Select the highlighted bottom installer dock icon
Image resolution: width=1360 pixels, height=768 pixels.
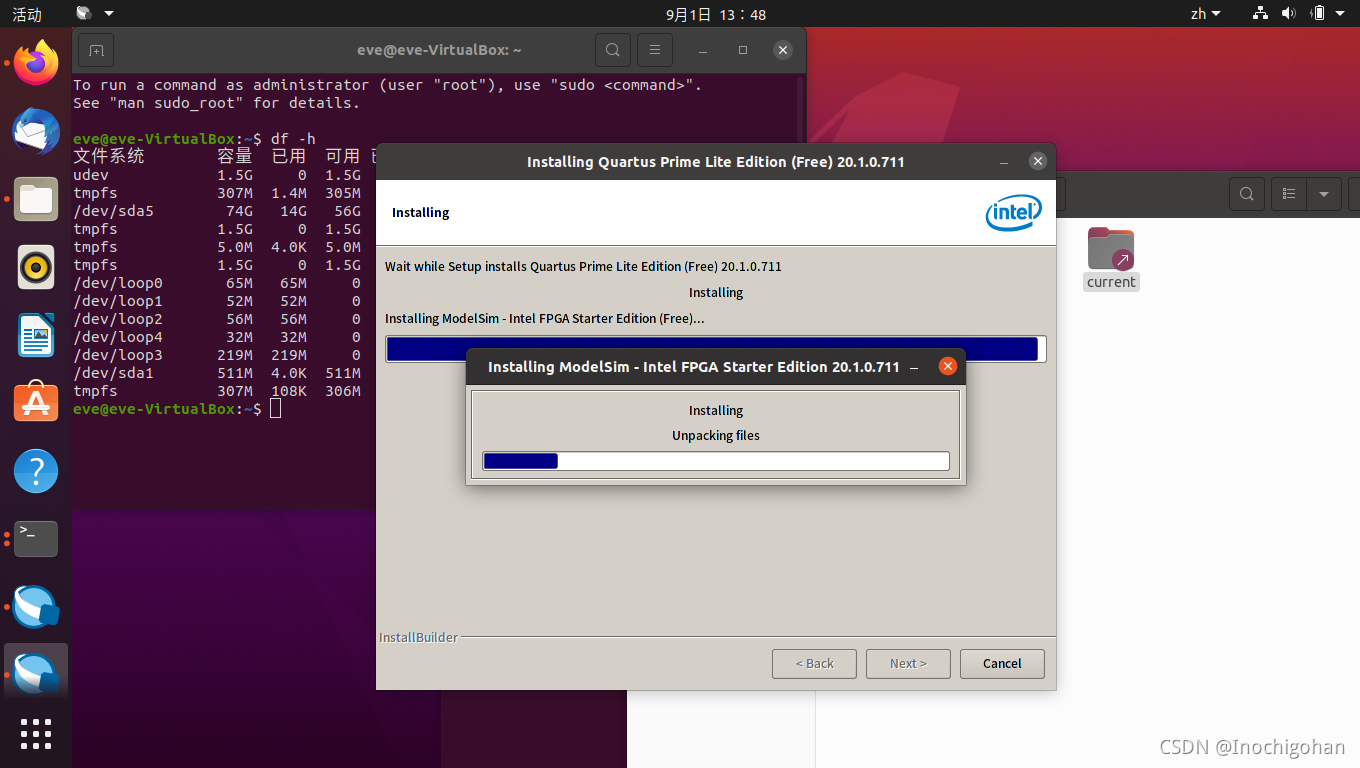[x=36, y=675]
